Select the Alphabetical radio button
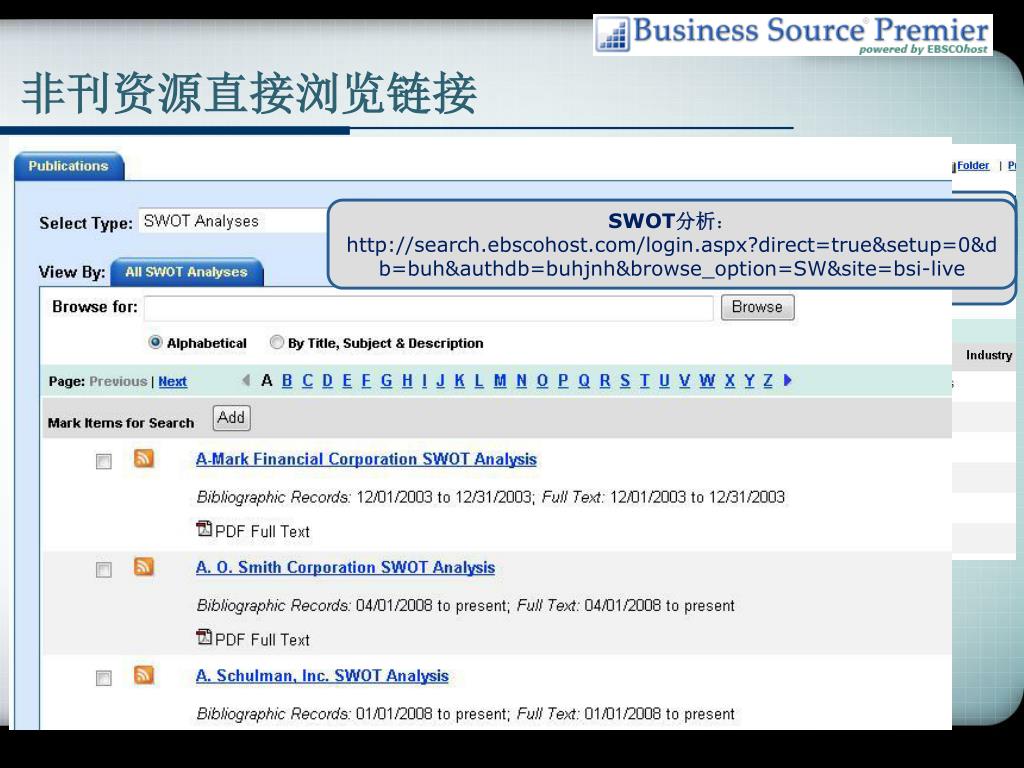The height and width of the screenshot is (768, 1024). (x=155, y=342)
